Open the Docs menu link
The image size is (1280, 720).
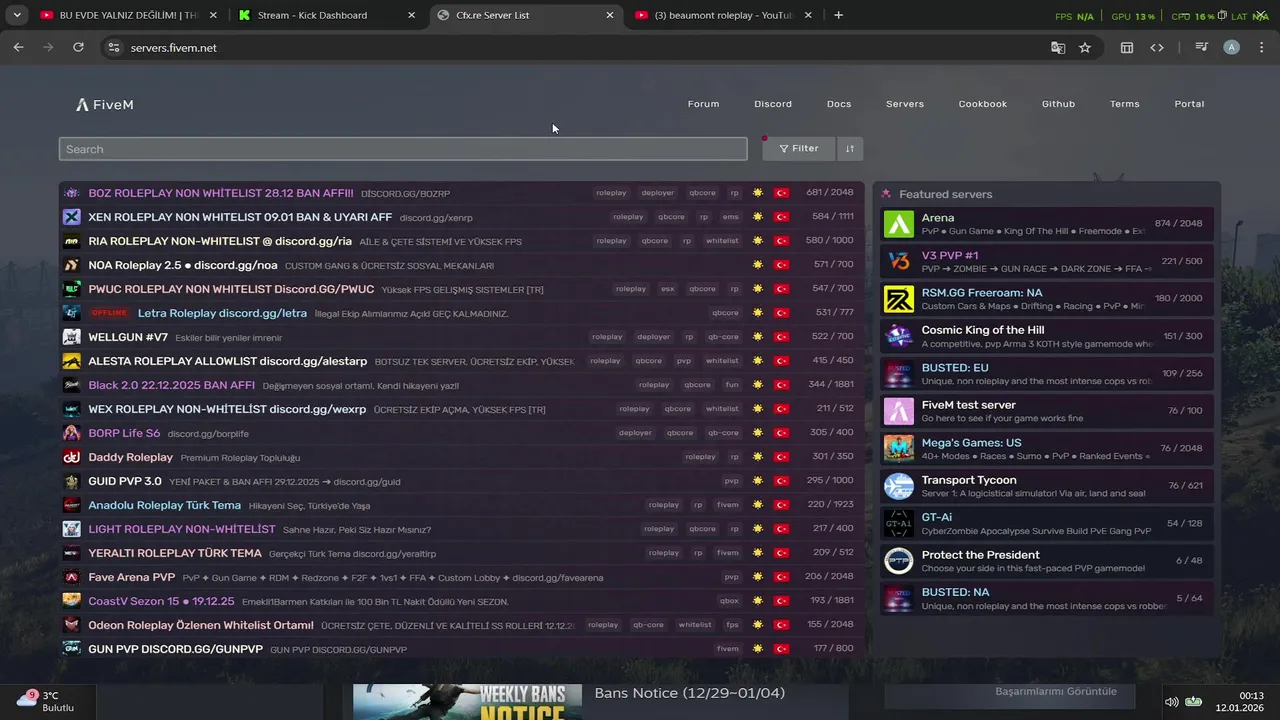(839, 104)
